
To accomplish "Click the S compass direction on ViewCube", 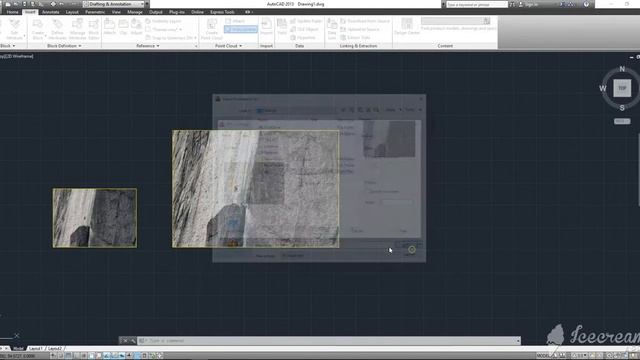I will (x=622, y=108).
